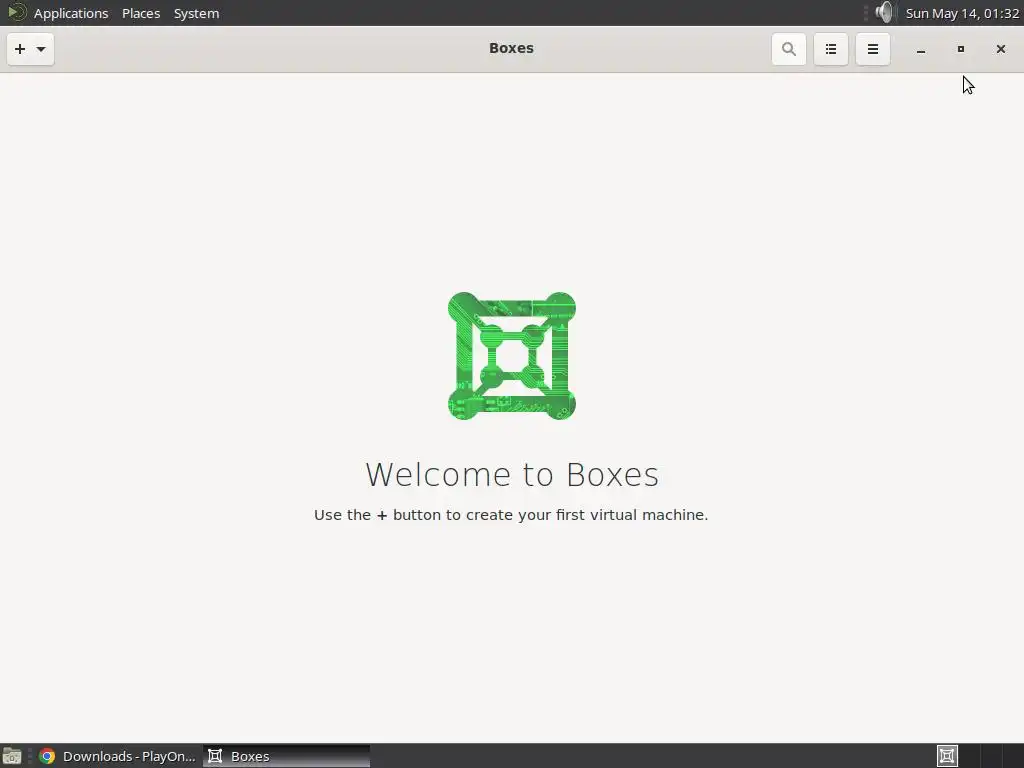
Task: Click the green Boxes logo
Action: pos(511,356)
